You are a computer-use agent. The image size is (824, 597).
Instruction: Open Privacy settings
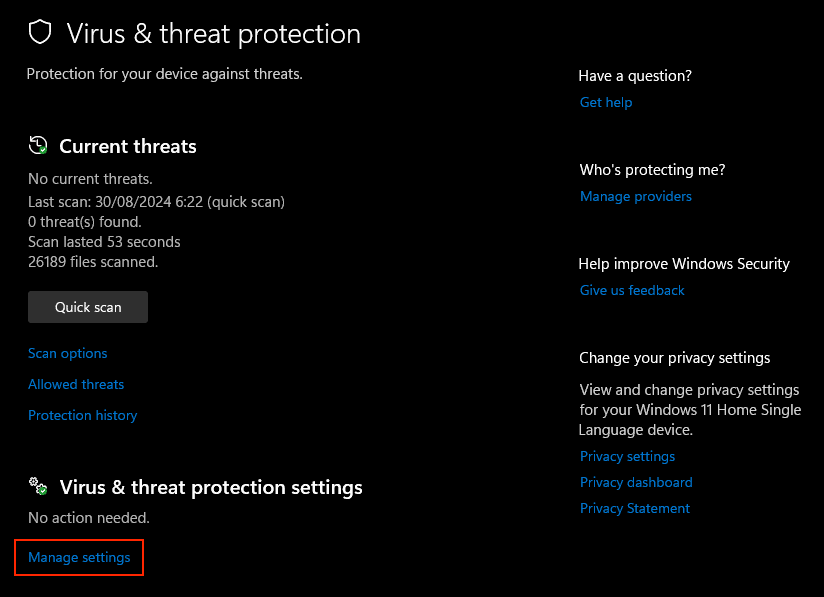(627, 456)
